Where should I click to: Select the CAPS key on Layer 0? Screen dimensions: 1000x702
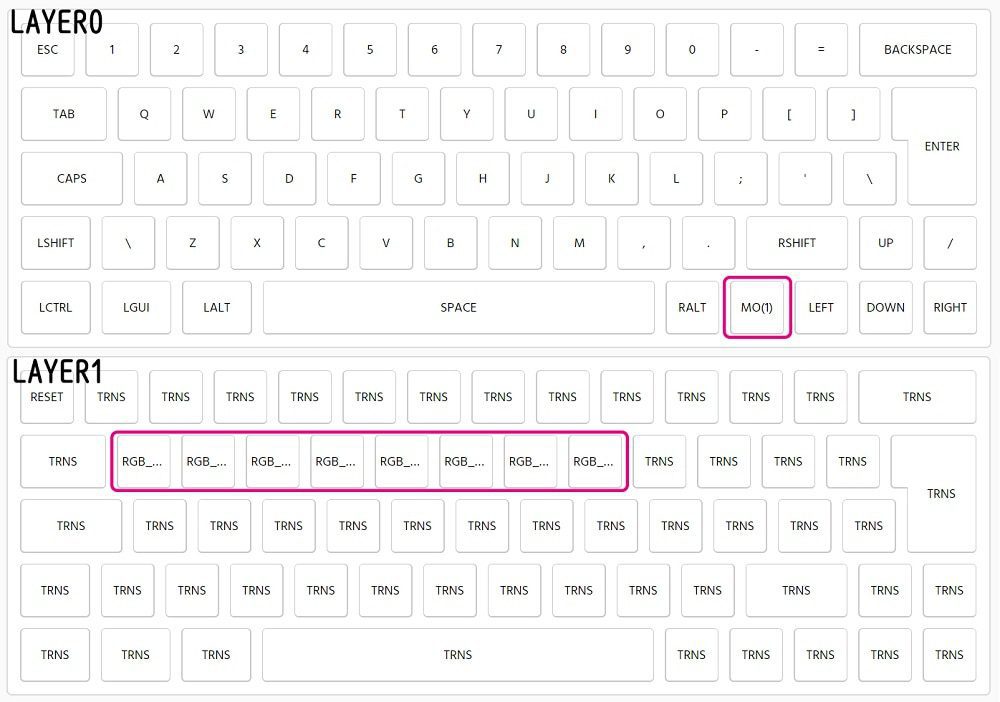(71, 179)
